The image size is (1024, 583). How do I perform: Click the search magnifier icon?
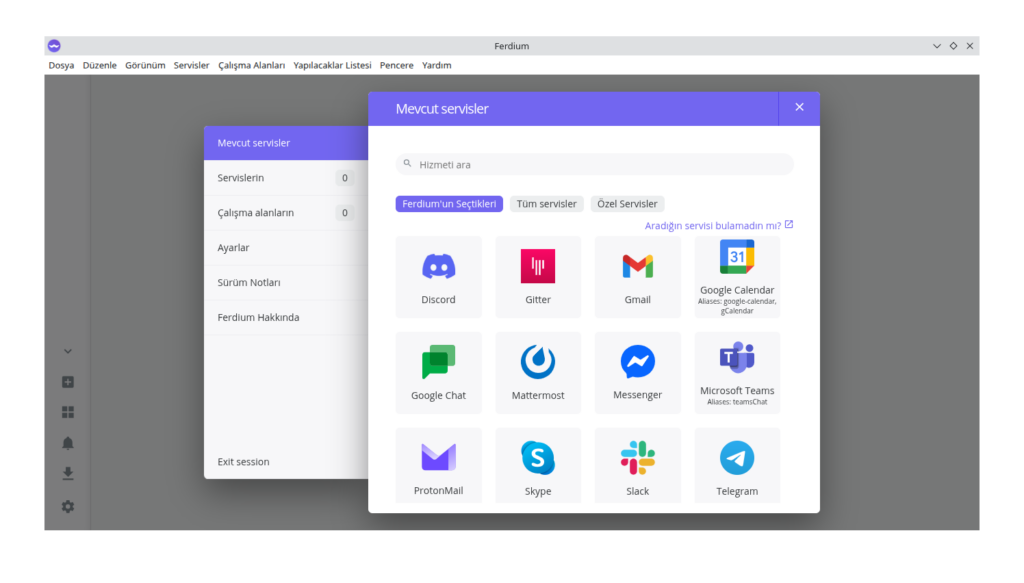(x=408, y=164)
